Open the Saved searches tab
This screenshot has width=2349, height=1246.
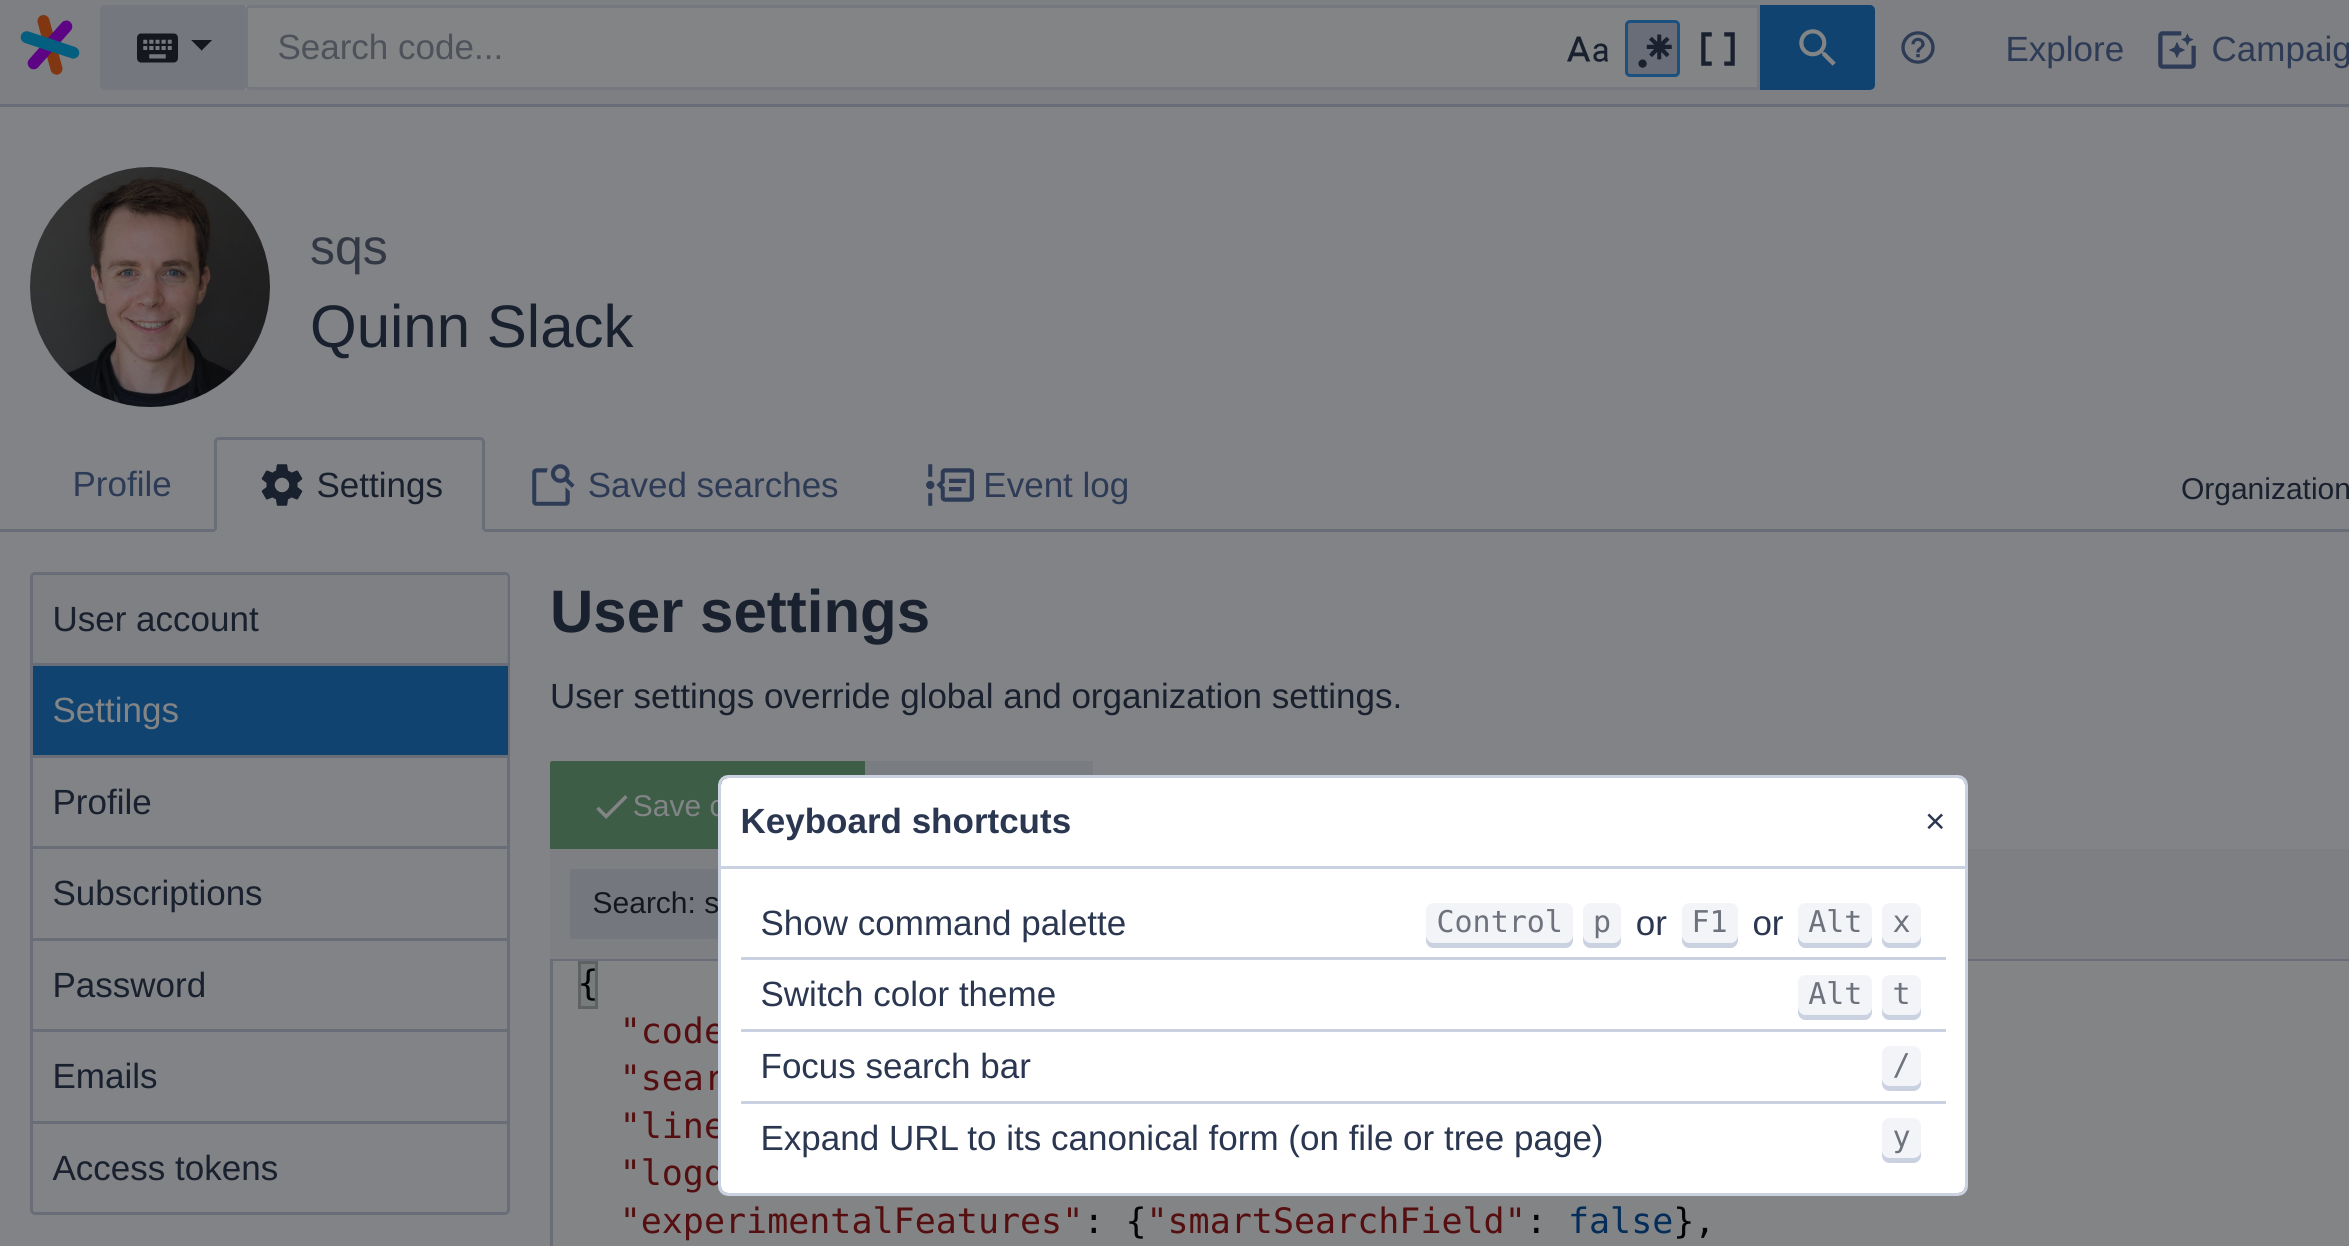[x=685, y=485]
